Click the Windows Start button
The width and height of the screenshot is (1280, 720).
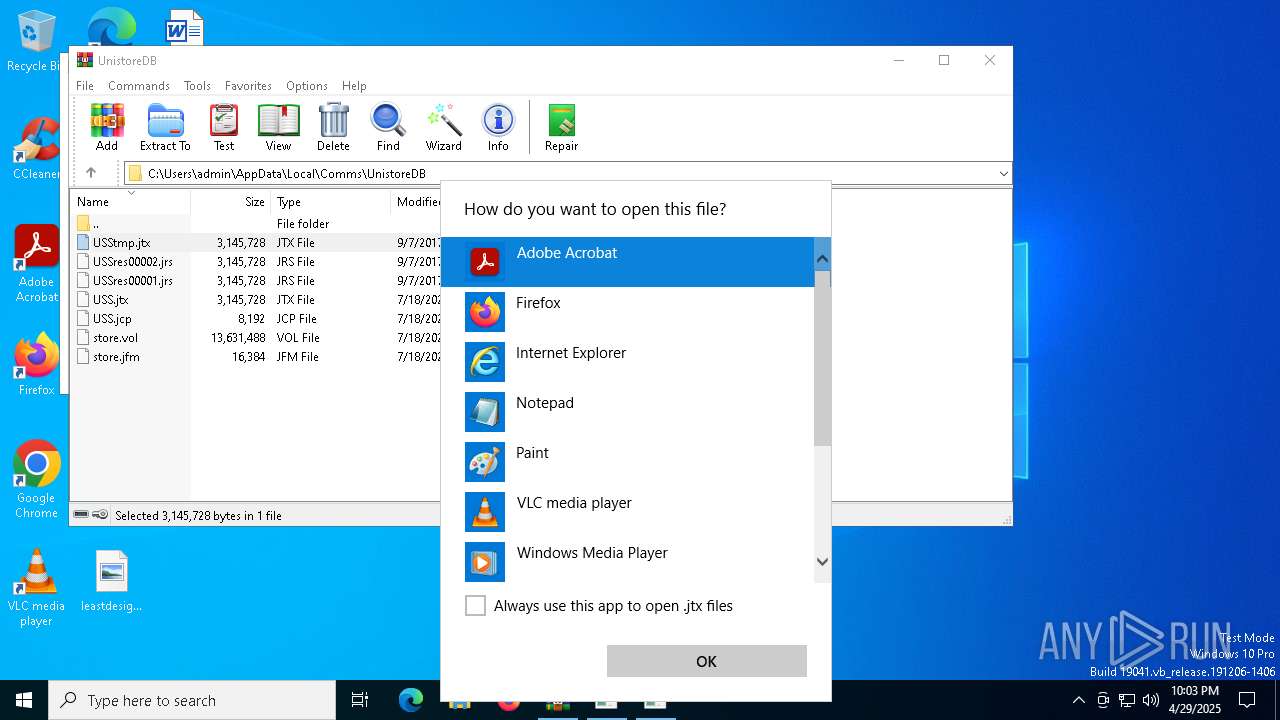pos(24,700)
